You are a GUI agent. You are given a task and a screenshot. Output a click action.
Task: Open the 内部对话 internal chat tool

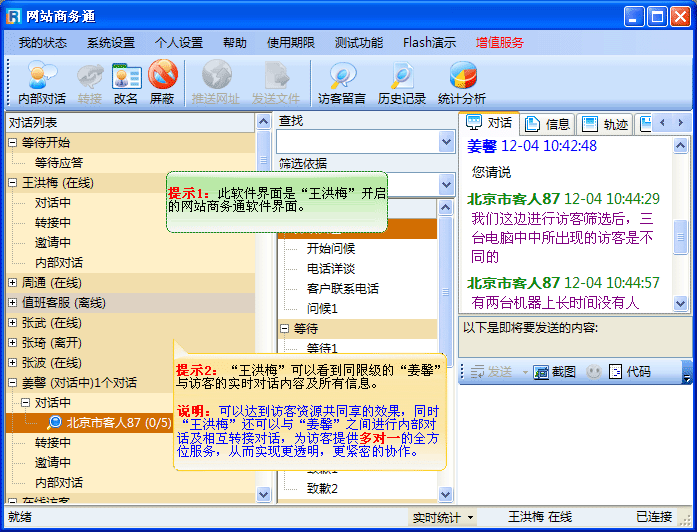42,82
